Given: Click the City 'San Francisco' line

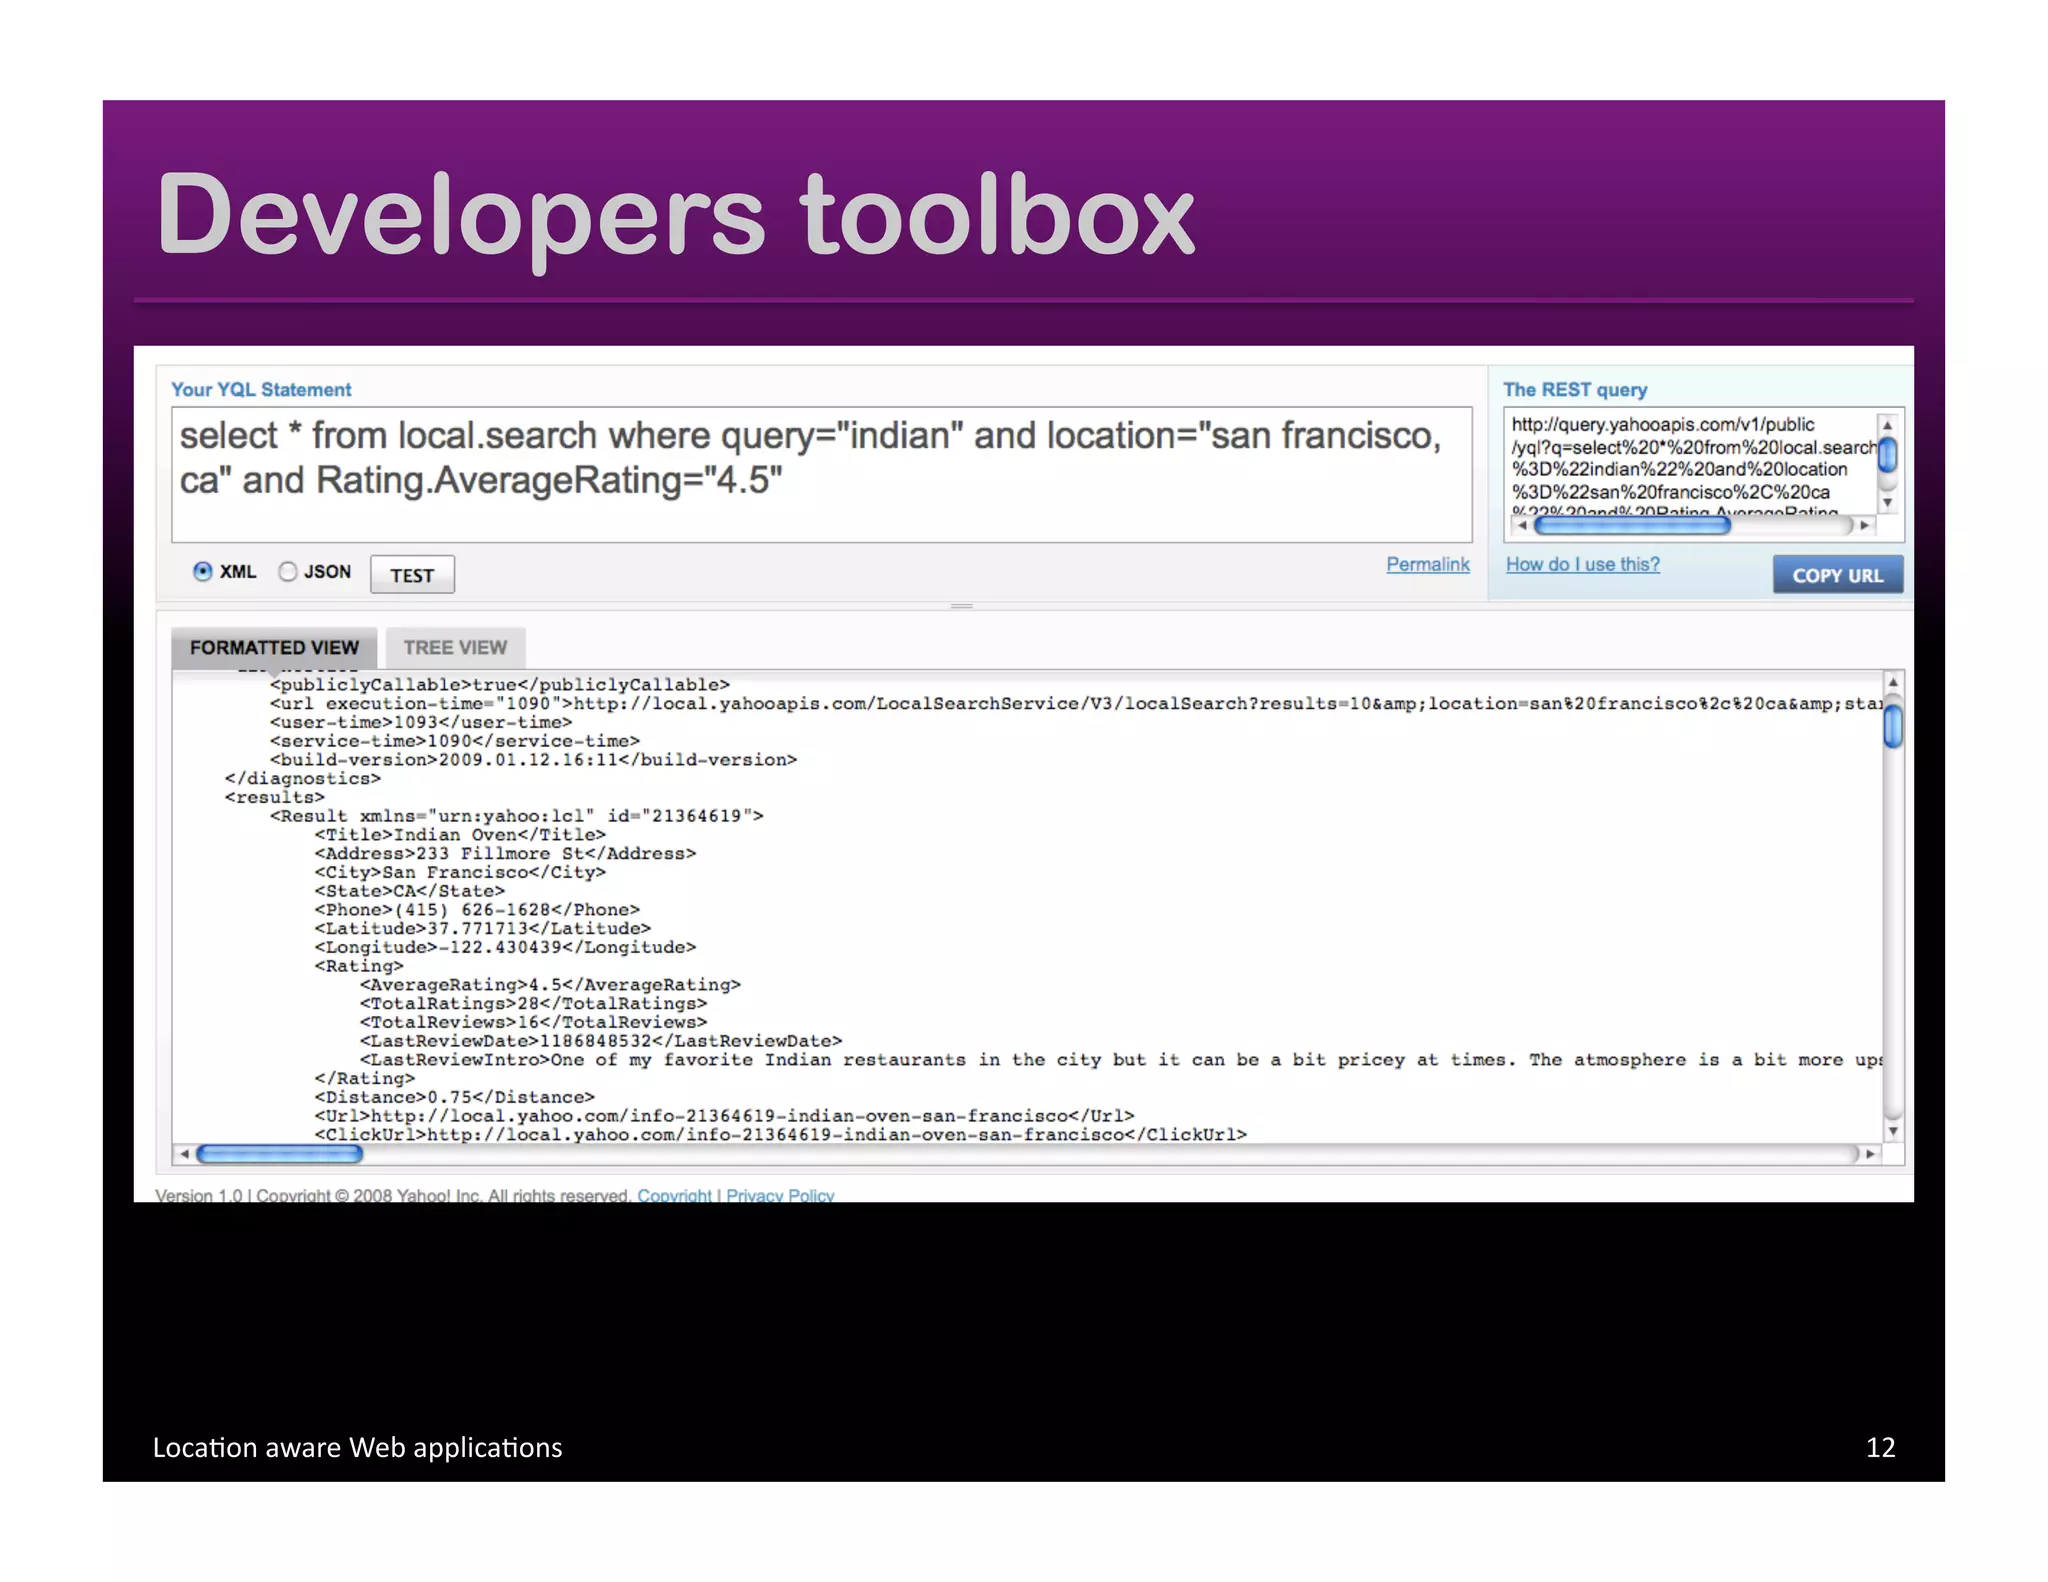Looking at the screenshot, I should pos(460,872).
